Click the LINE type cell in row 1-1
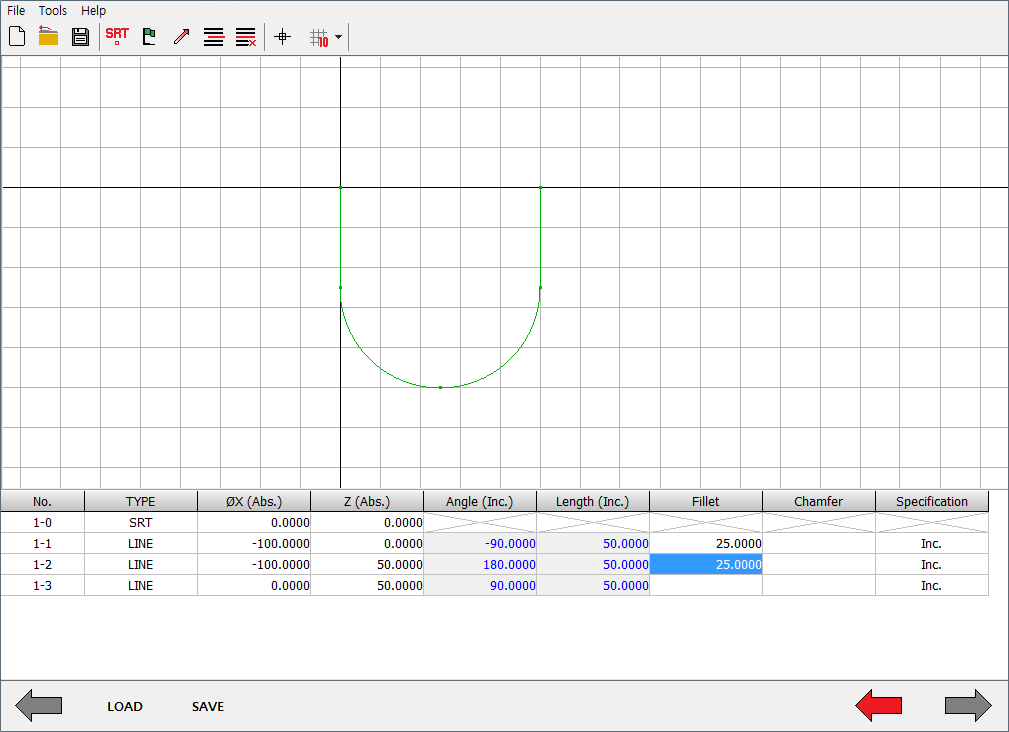Viewport: 1009px width, 732px height. click(x=141, y=544)
